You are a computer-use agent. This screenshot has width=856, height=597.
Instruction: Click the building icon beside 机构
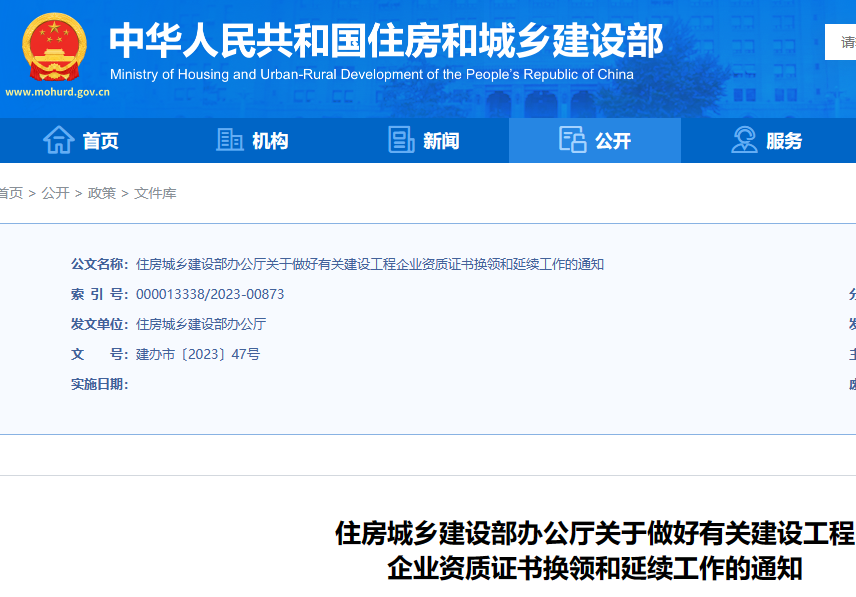[x=230, y=140]
